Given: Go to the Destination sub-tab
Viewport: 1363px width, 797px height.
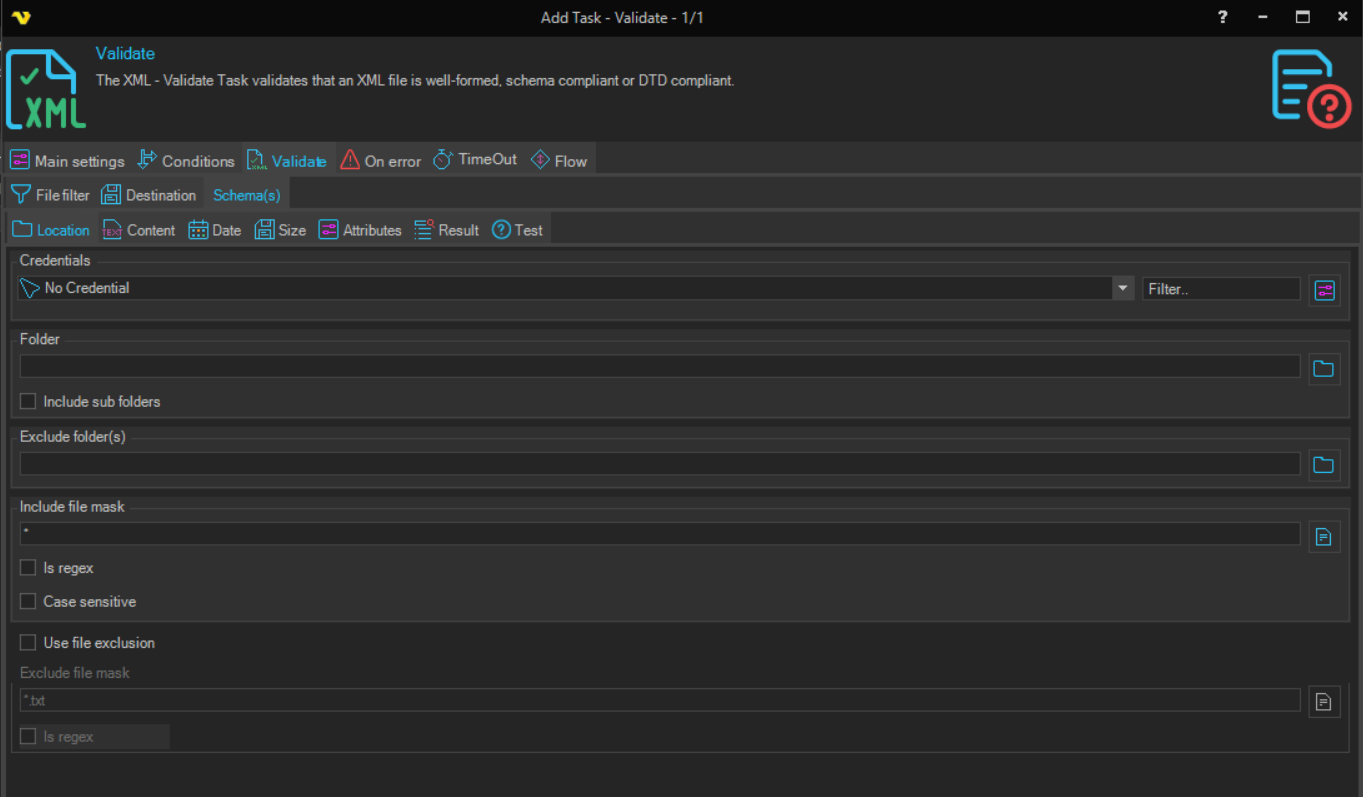Looking at the screenshot, I should click(149, 195).
